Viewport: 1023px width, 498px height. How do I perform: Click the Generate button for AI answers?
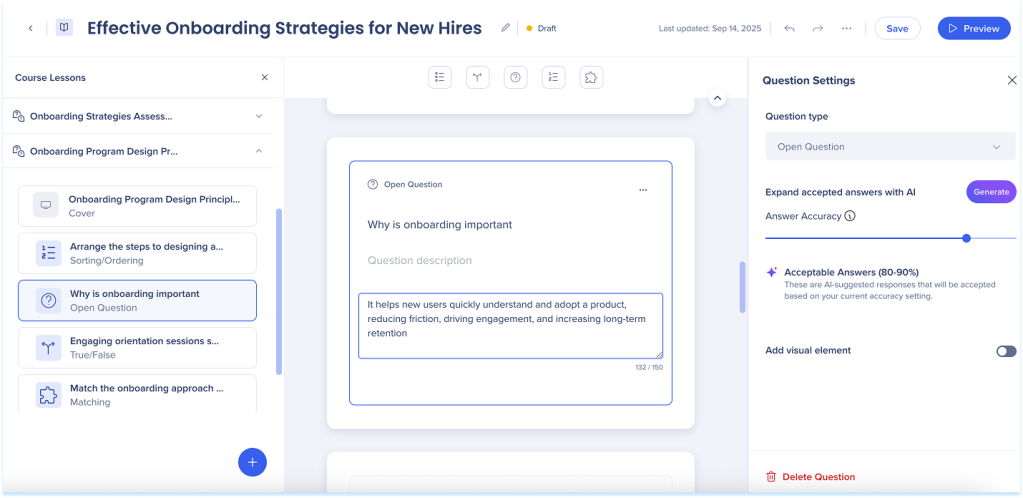990,192
